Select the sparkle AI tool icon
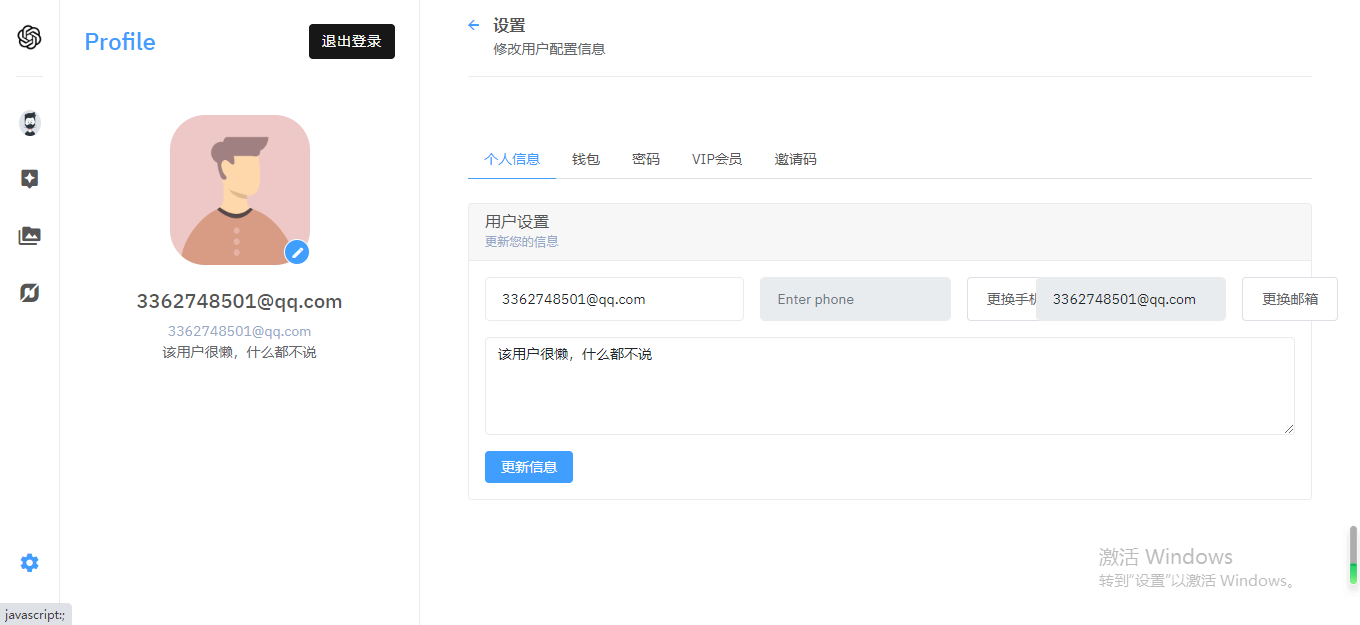 pos(29,178)
